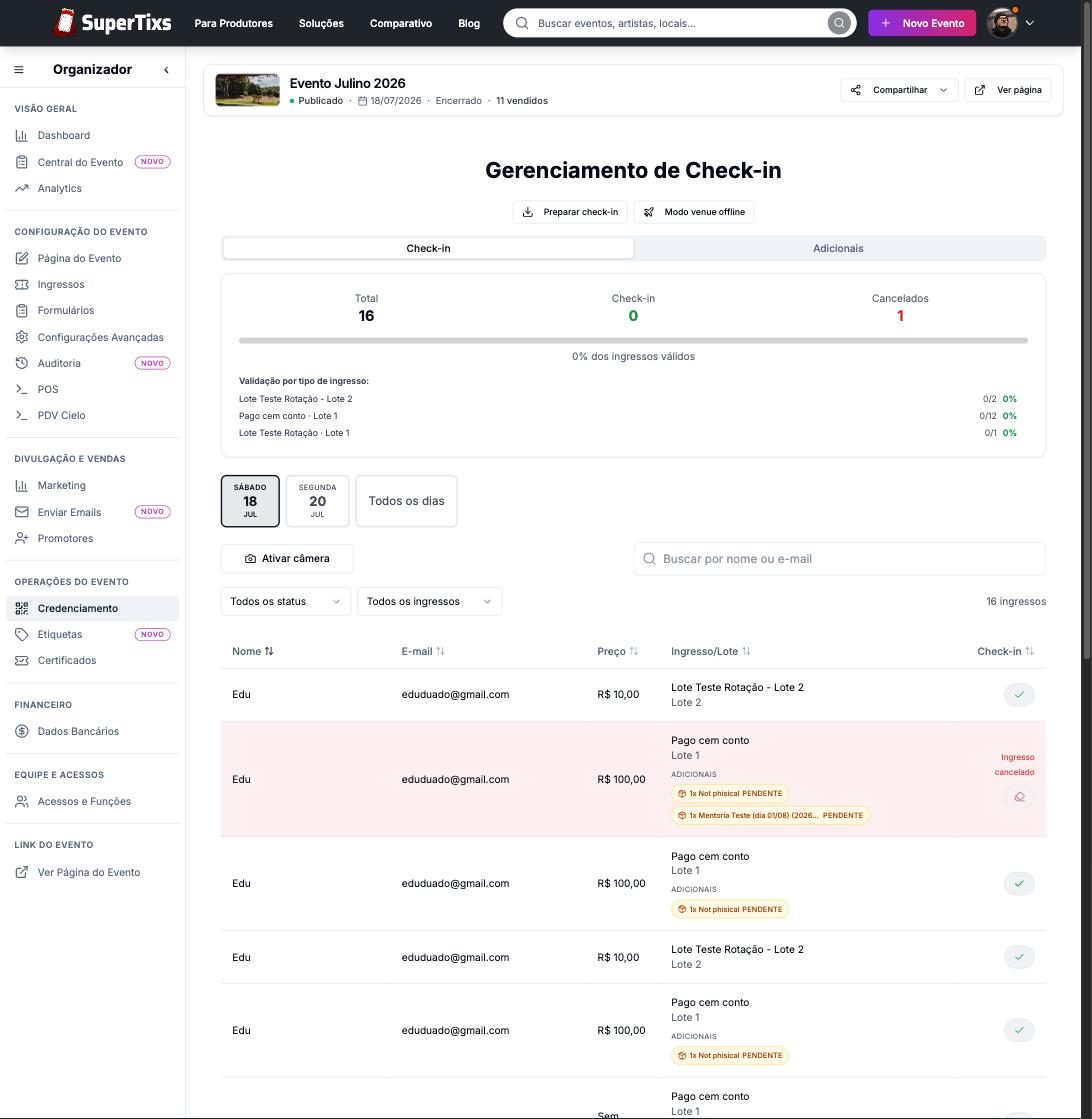The width and height of the screenshot is (1092, 1119).
Task: Toggle check-in for the third Edu row
Action: coord(1018,883)
